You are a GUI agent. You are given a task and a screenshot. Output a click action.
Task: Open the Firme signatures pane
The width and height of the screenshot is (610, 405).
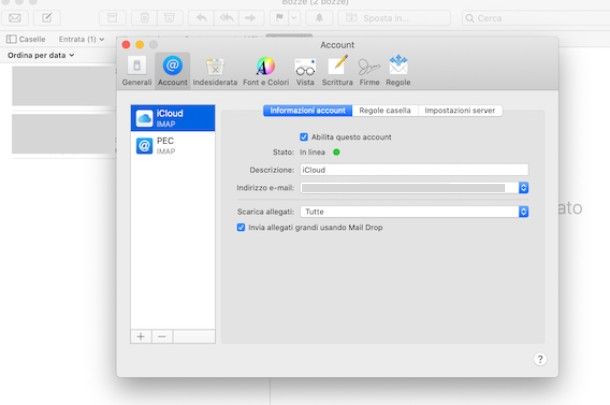tap(369, 71)
